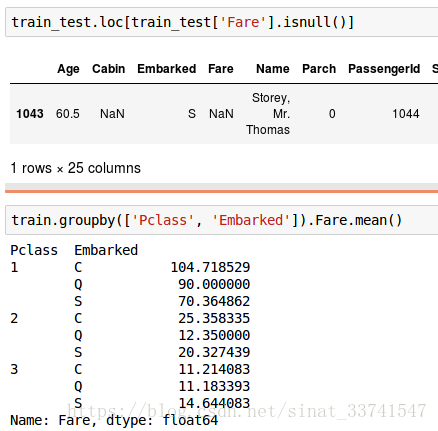The height and width of the screenshot is (431, 438).
Task: Select row index 1043
Action: click(30, 114)
